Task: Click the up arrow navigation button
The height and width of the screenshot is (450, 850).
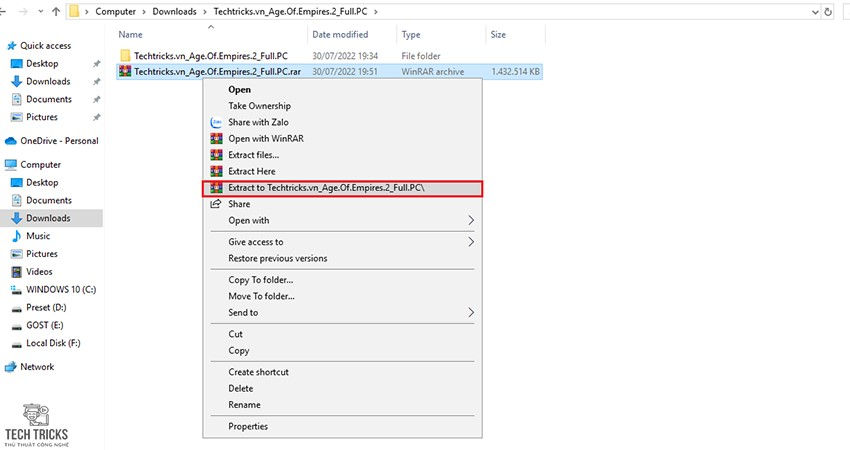Action: pos(56,11)
